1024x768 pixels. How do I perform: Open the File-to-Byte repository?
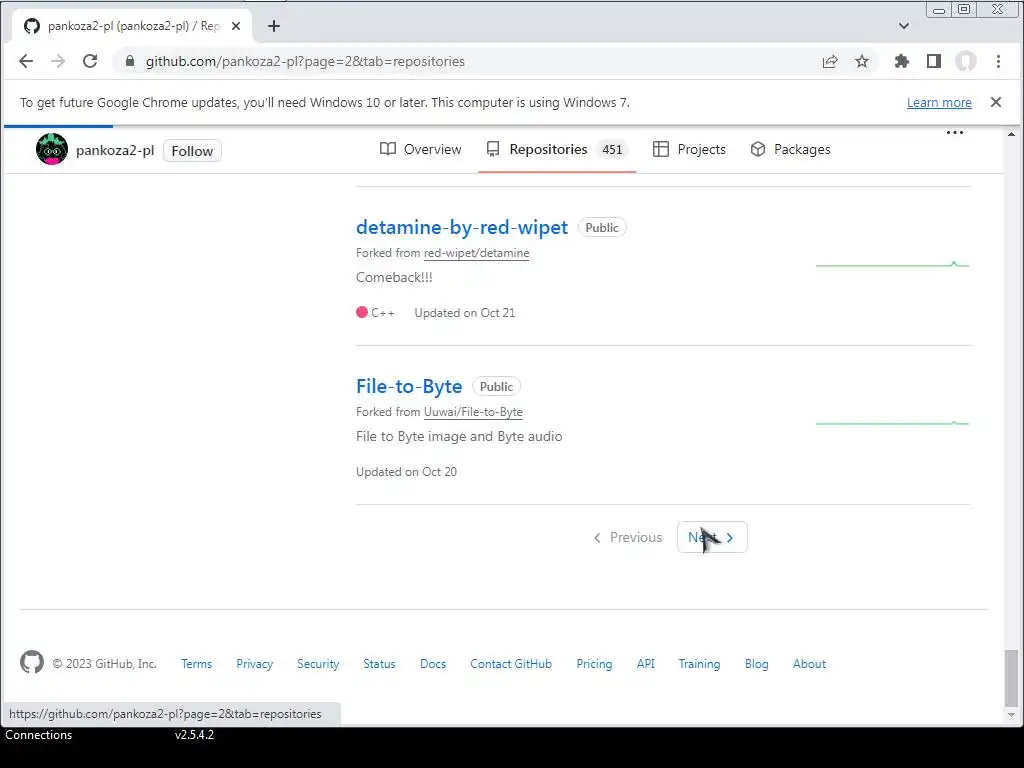[409, 386]
